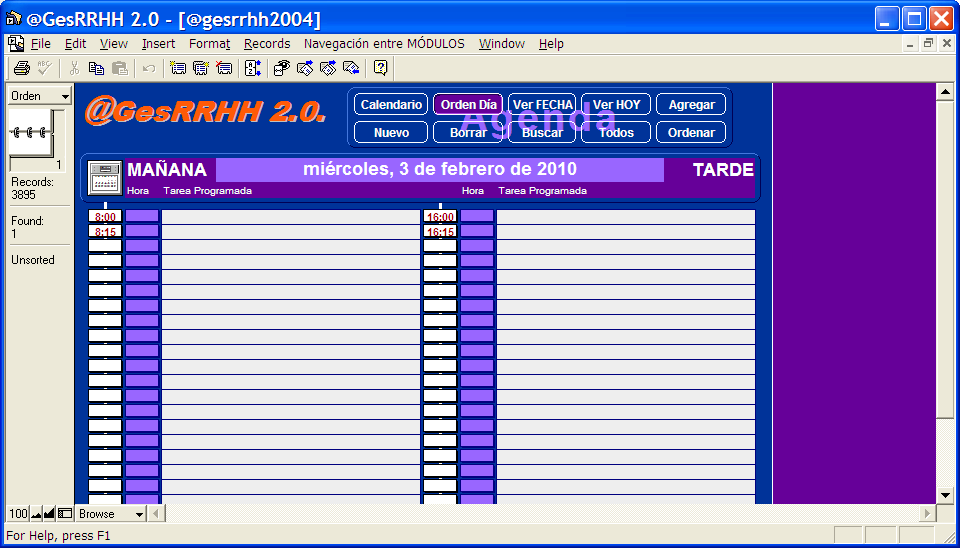The image size is (960, 548).
Task: Click the Duplicate Record toolbar icon
Action: [201, 68]
